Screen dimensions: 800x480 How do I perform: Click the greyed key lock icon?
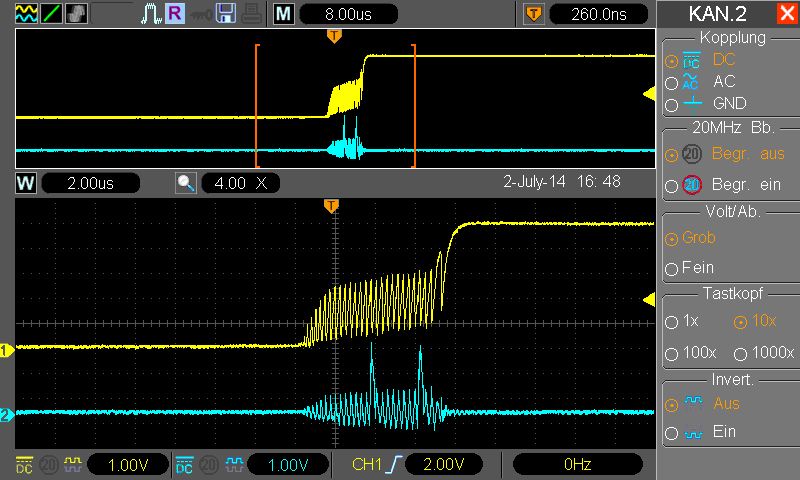201,14
